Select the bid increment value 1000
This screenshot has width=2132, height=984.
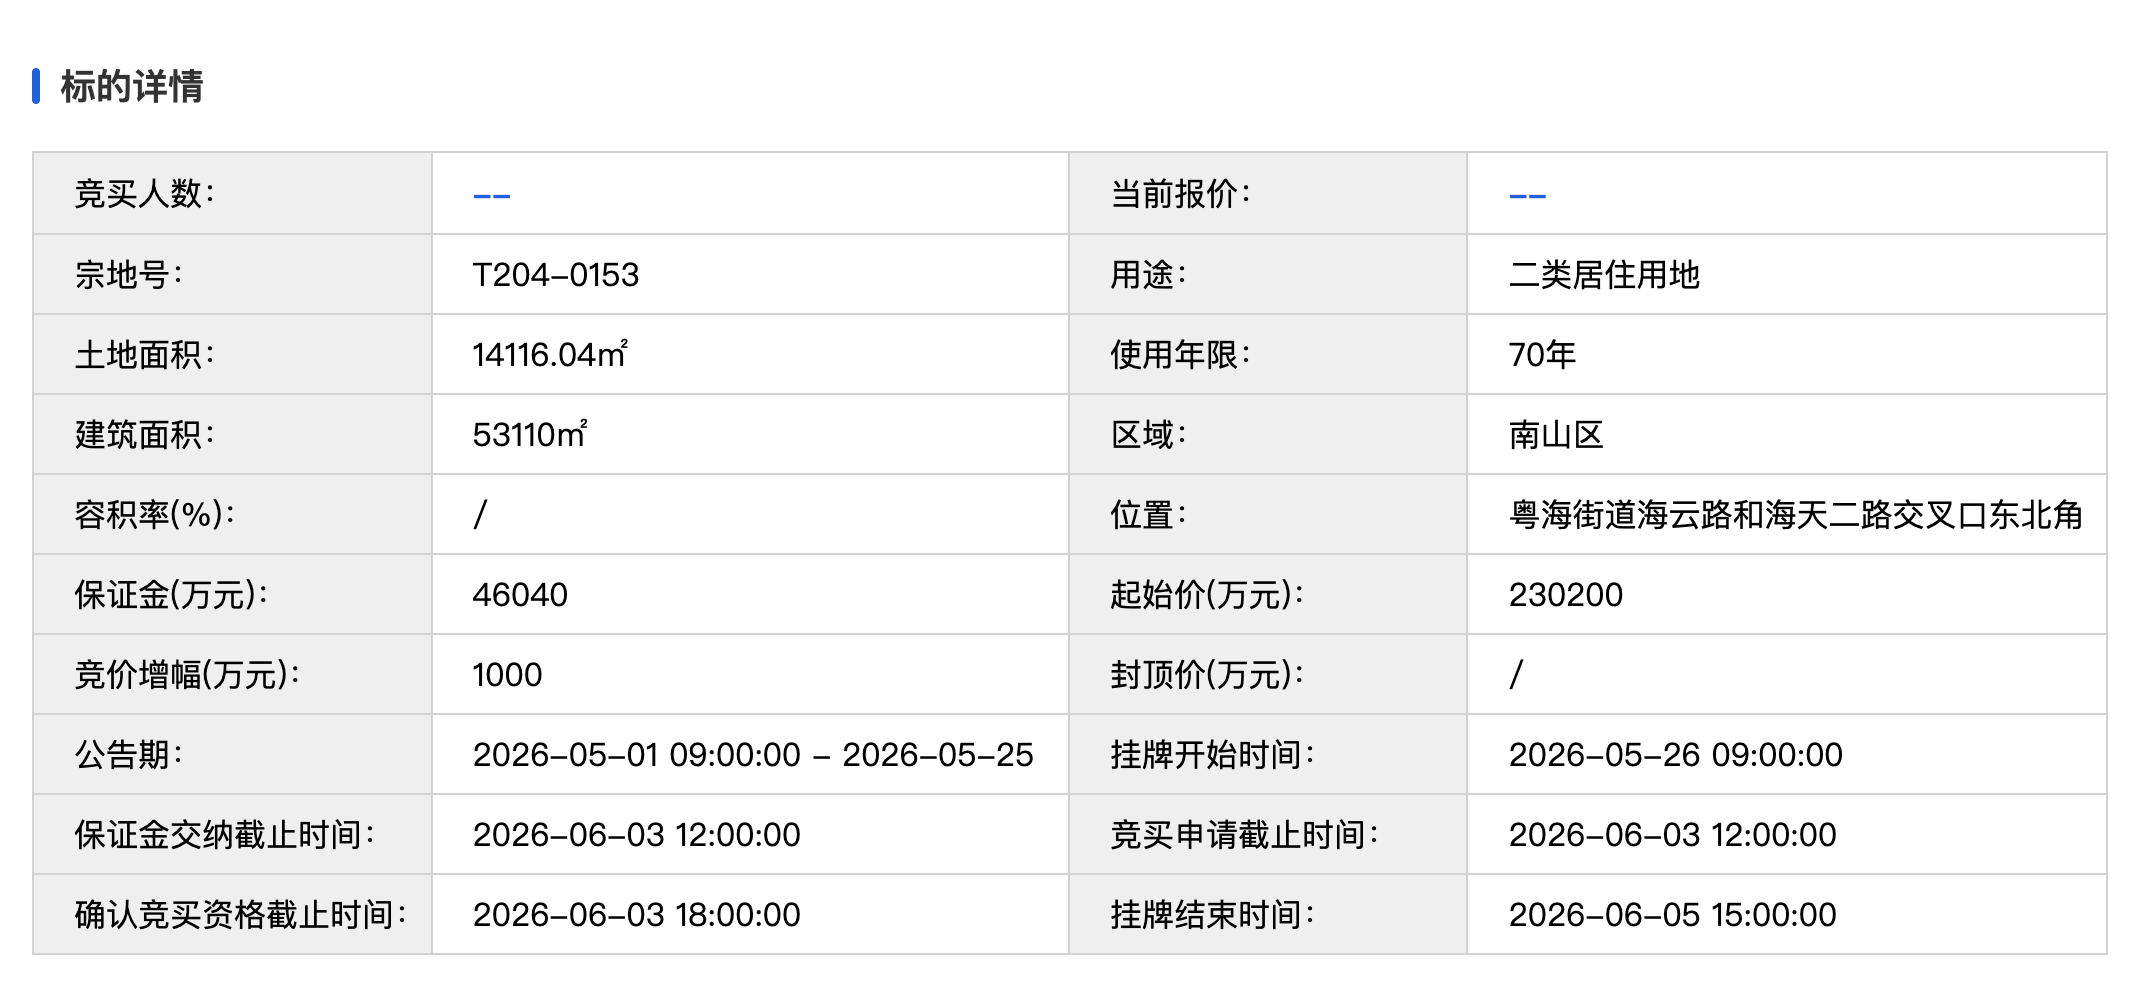507,675
